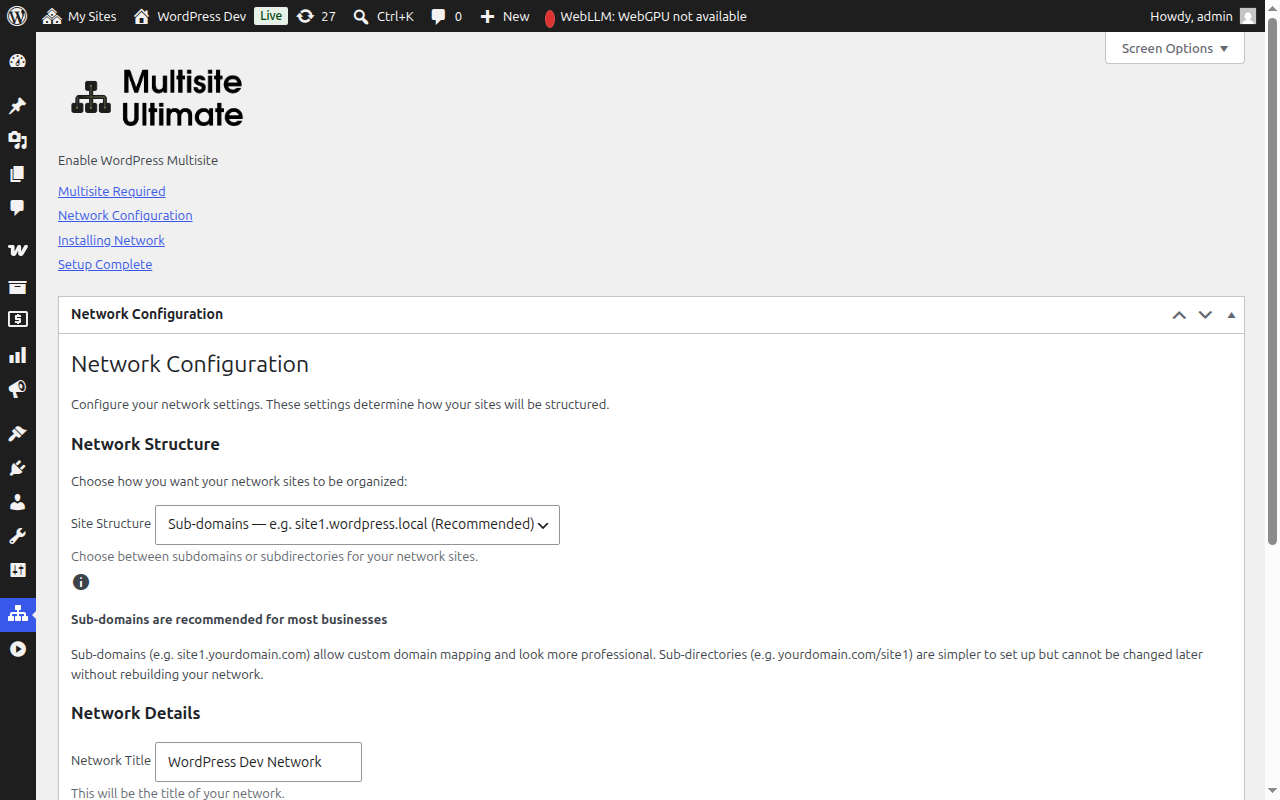This screenshot has height=800, width=1280.
Task: Open the New content menu
Action: [505, 16]
